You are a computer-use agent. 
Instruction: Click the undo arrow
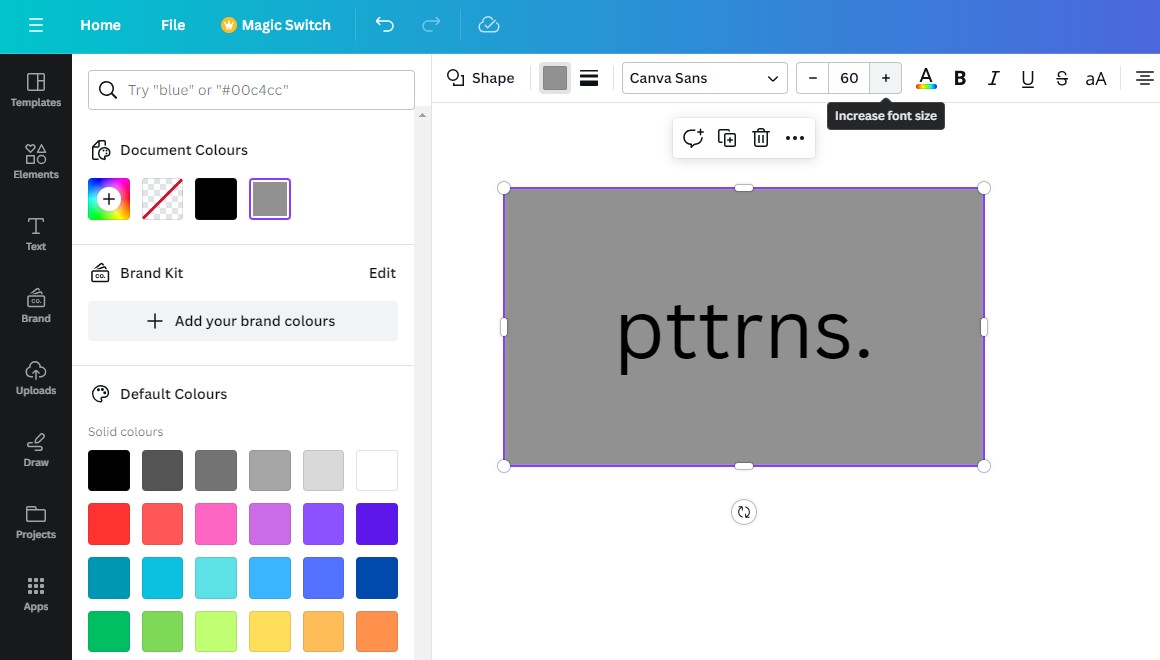click(x=385, y=24)
